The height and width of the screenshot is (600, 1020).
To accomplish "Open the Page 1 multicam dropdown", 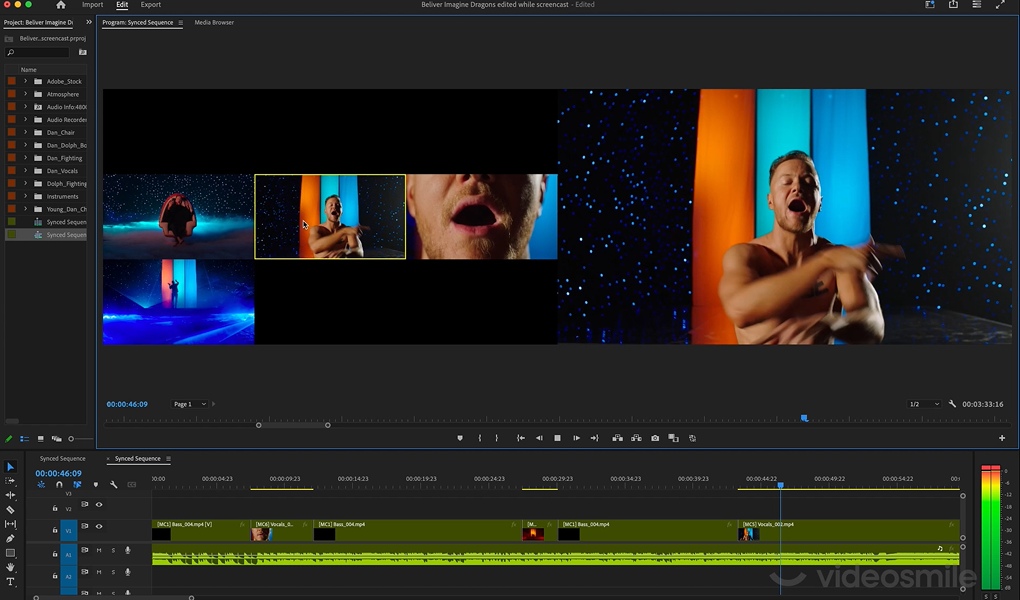I will pos(189,404).
